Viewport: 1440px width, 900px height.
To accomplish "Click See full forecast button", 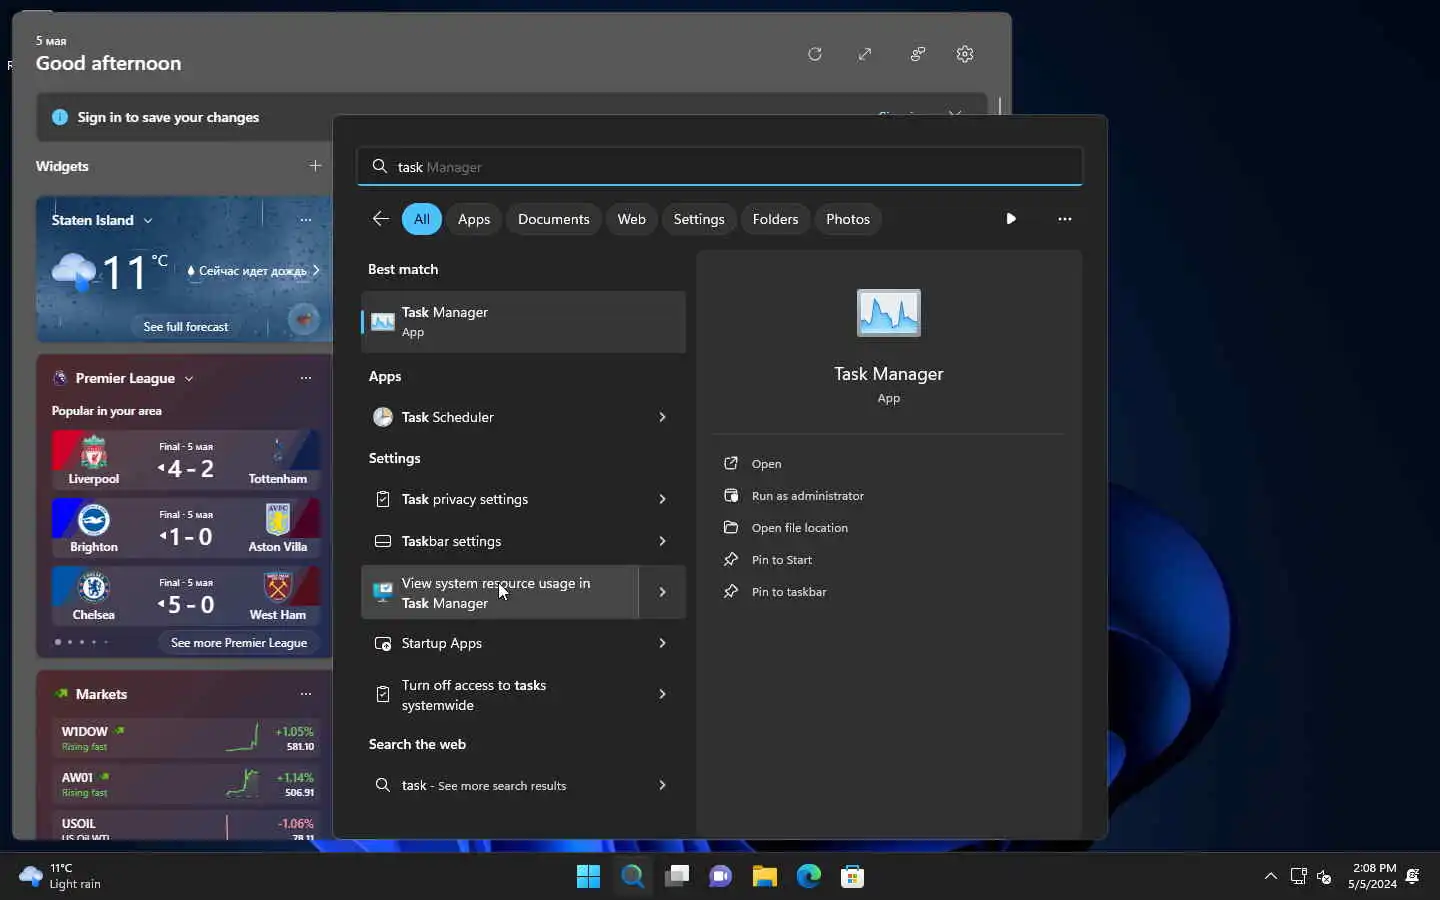I will tap(186, 326).
